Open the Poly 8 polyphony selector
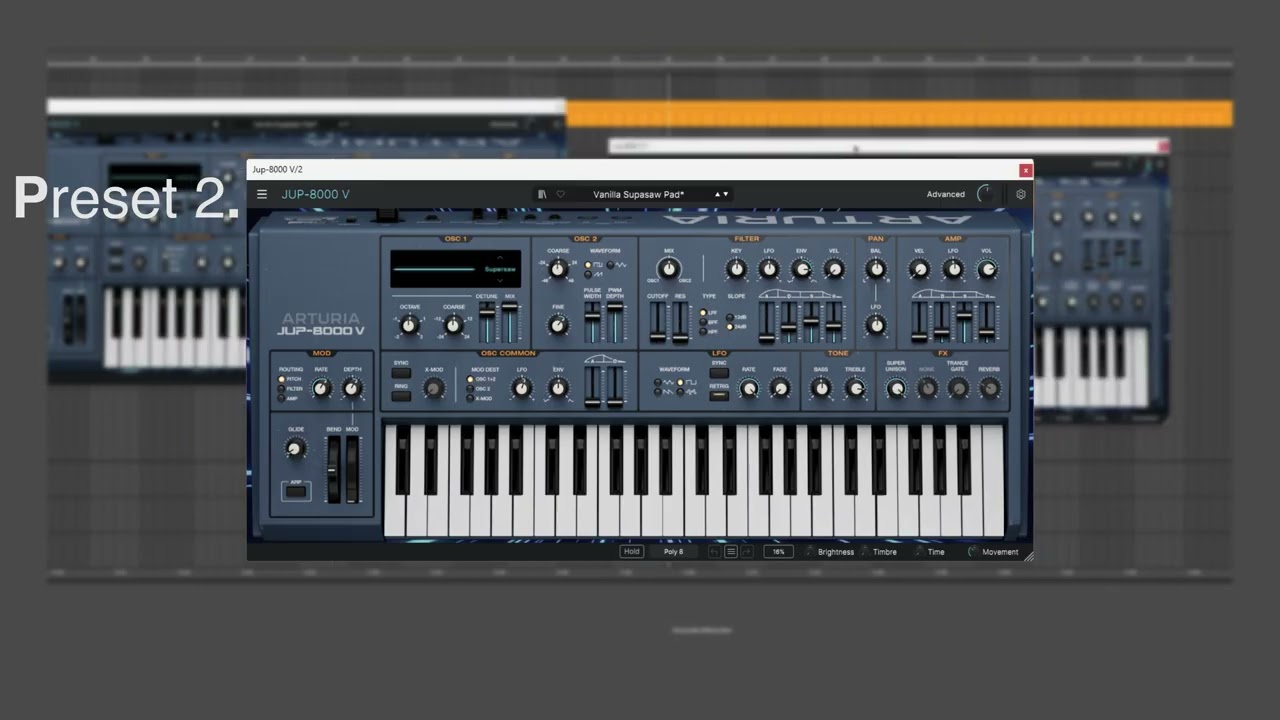Viewport: 1280px width, 720px height. (x=674, y=551)
